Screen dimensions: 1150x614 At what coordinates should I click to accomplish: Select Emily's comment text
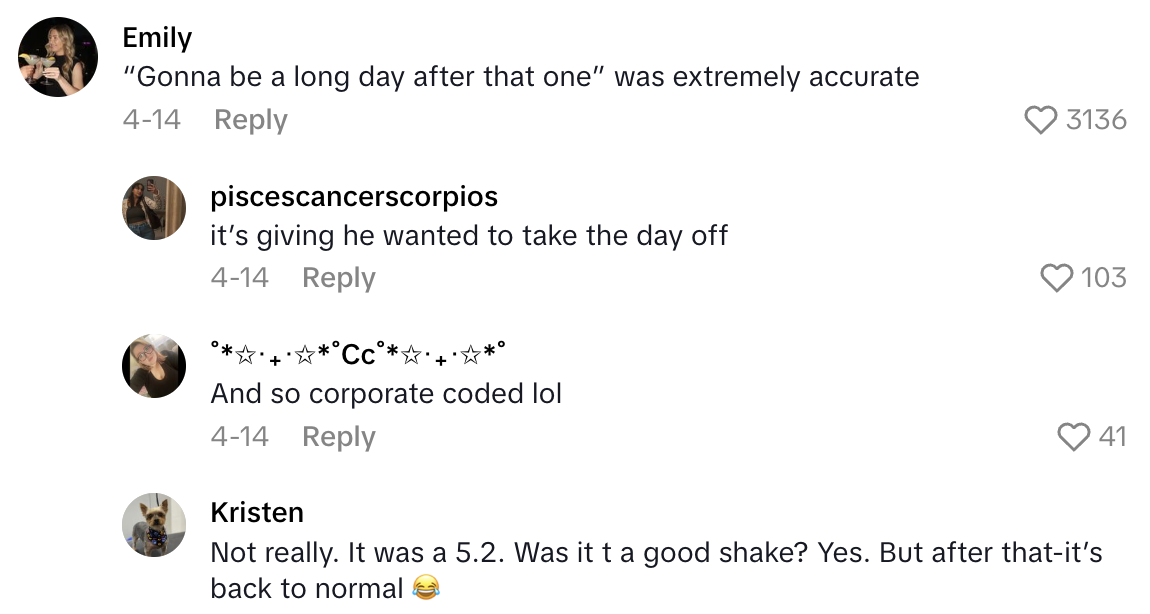tap(520, 77)
